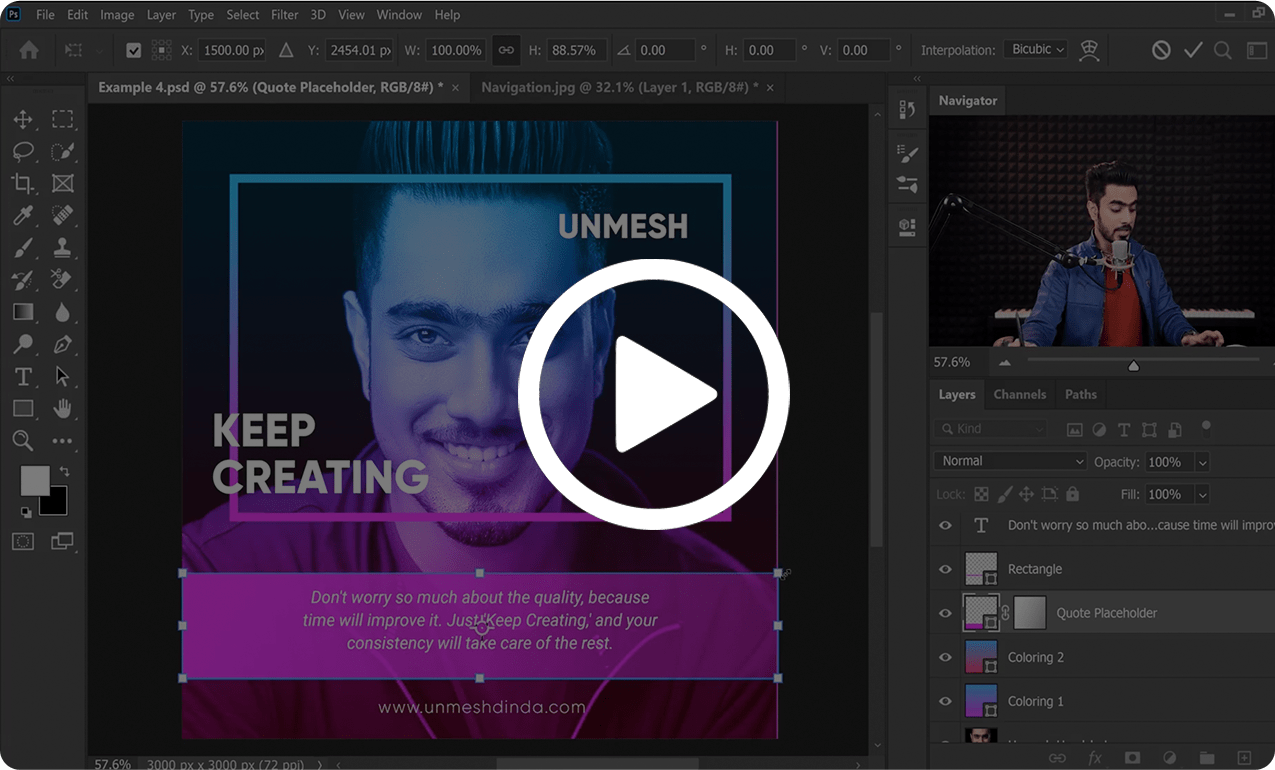
Task: Switch to the Channels tab
Action: click(1019, 394)
